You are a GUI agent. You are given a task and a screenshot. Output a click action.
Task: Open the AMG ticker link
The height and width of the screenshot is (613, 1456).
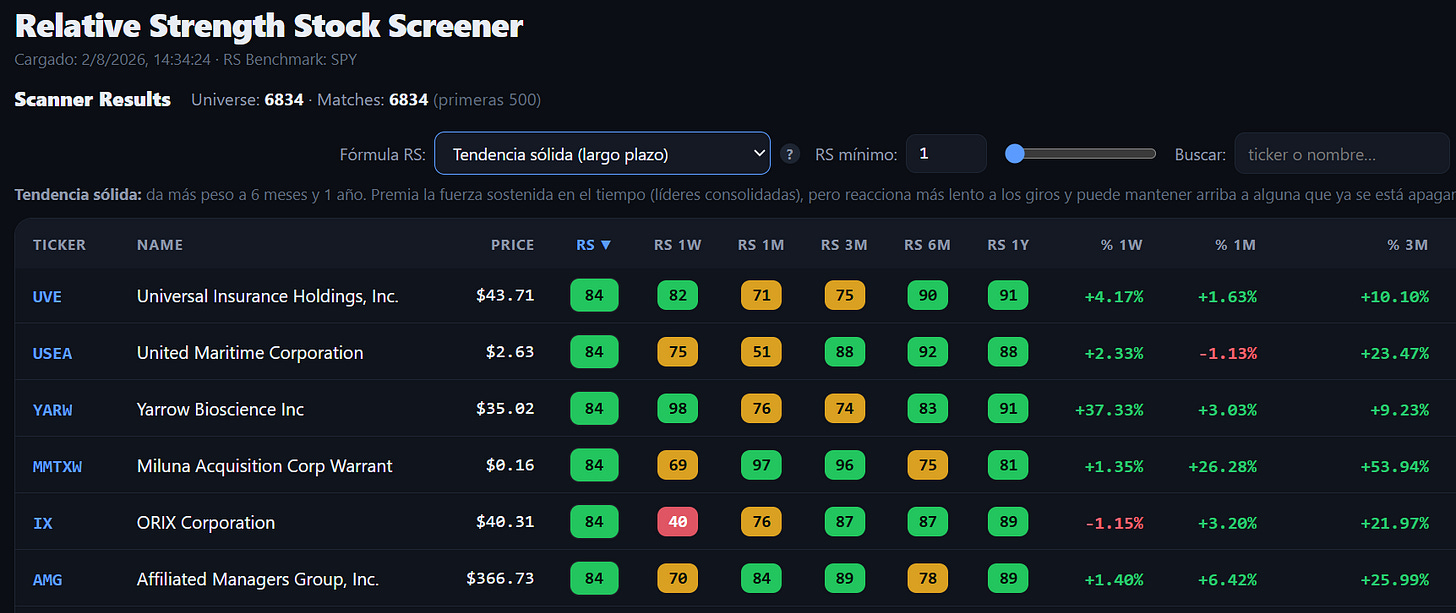[x=47, y=580]
